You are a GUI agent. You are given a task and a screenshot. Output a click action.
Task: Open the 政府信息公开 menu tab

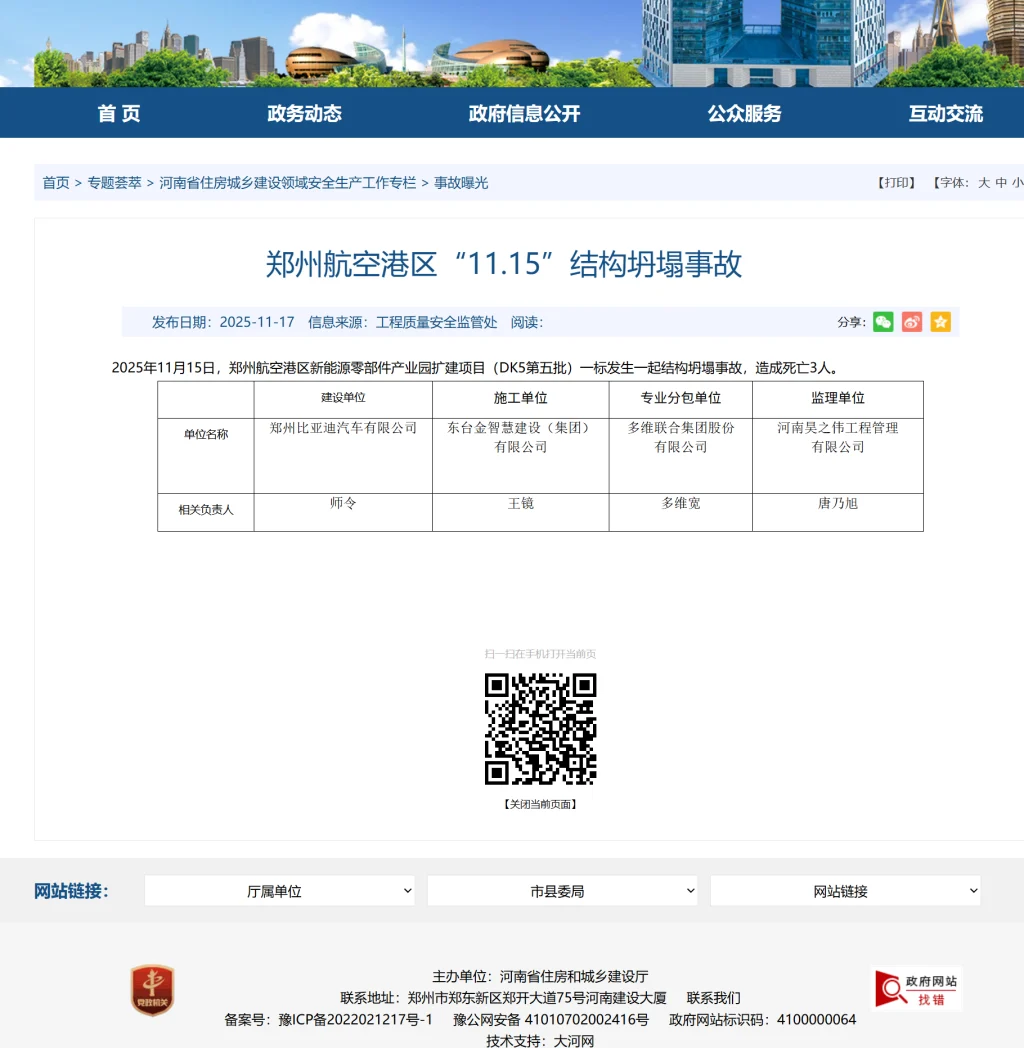pos(524,114)
